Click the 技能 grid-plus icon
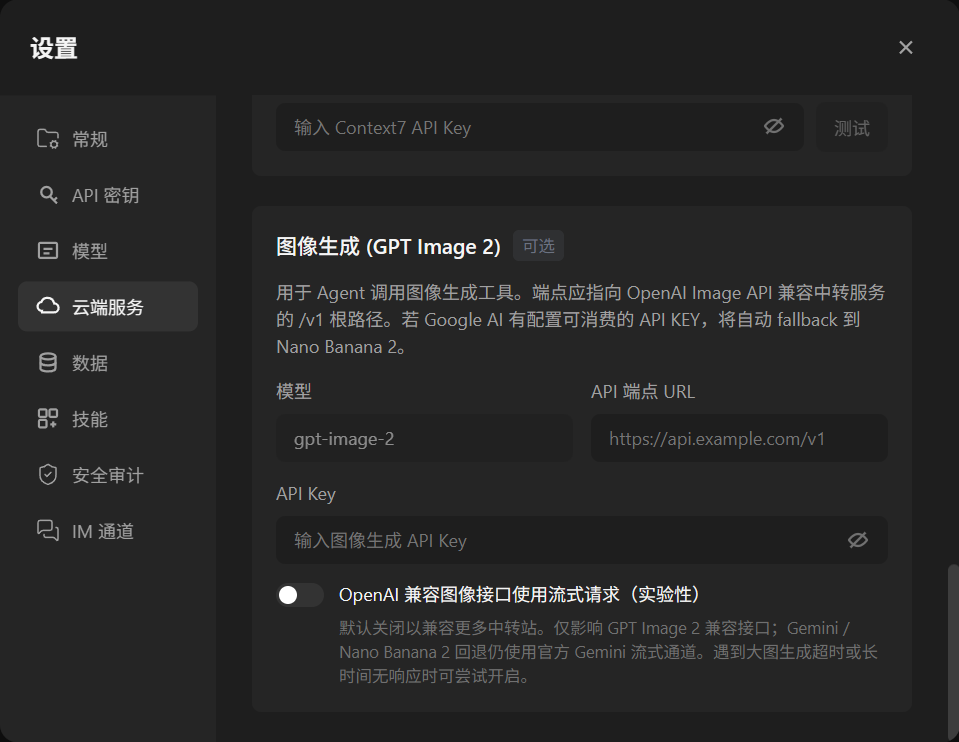The width and height of the screenshot is (959, 742). click(x=48, y=419)
